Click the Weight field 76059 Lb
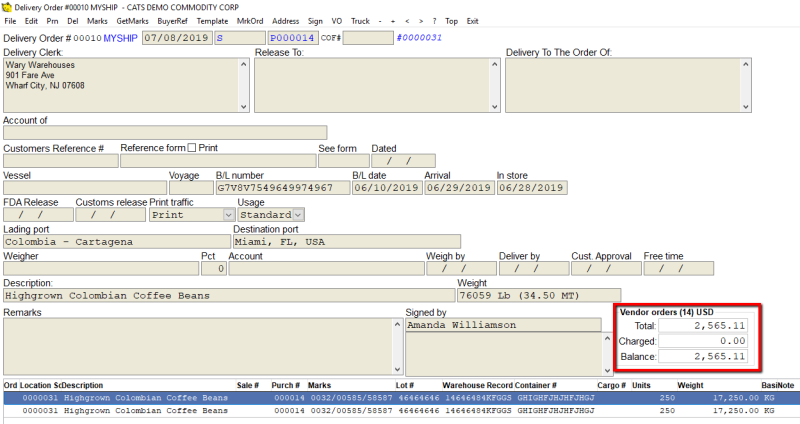Viewport: 800px width, 424px height. (x=539, y=295)
